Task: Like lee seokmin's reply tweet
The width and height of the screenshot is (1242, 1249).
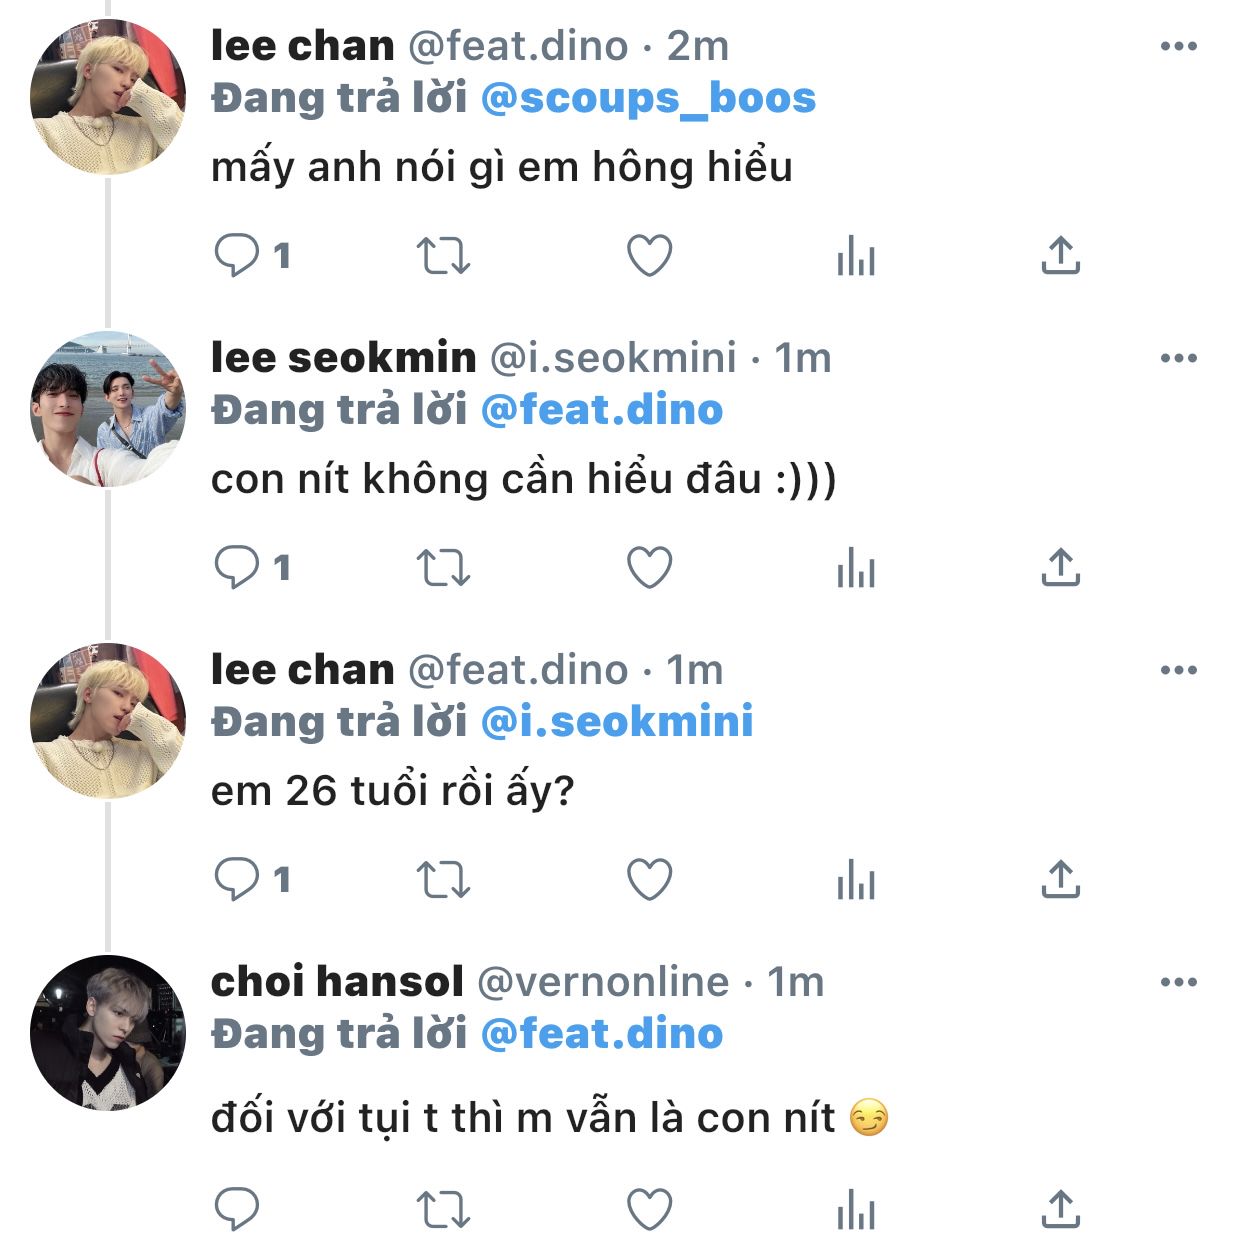Action: coord(649,568)
